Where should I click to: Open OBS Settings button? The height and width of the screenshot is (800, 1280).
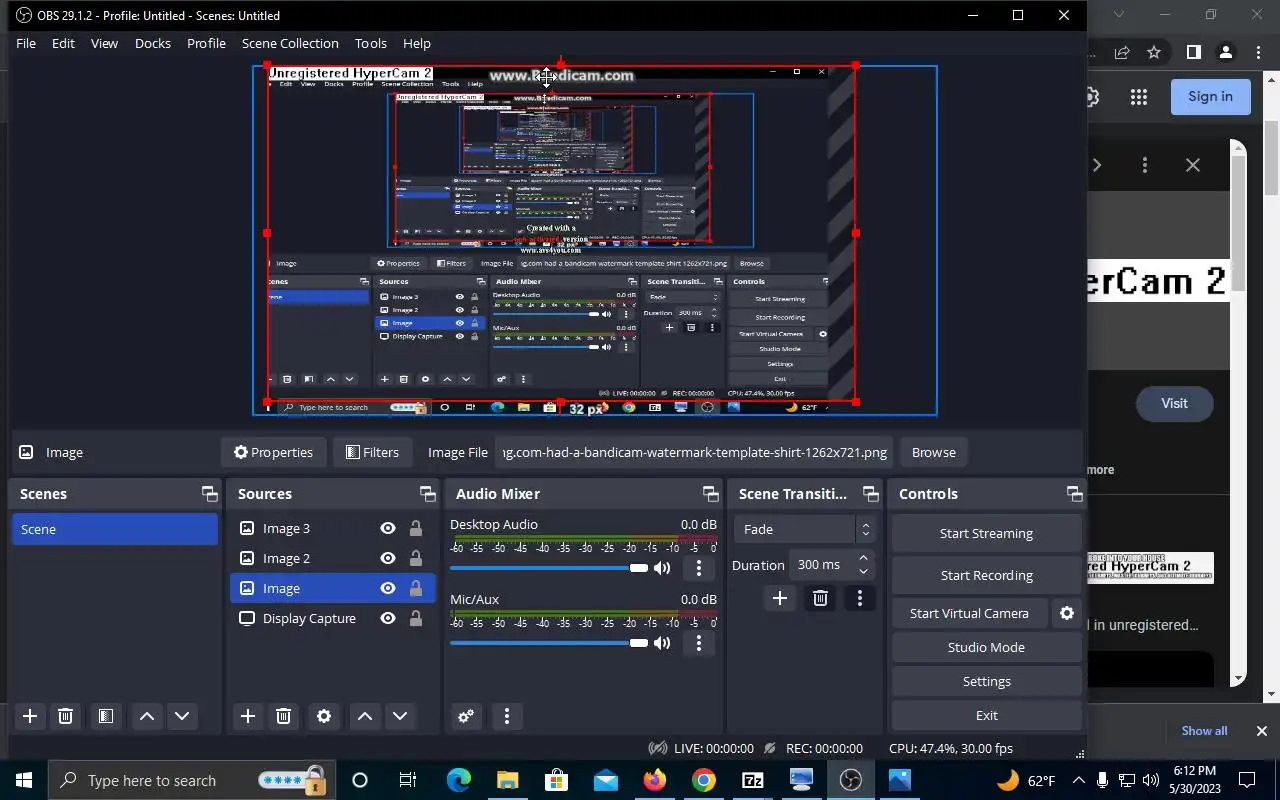(x=986, y=681)
